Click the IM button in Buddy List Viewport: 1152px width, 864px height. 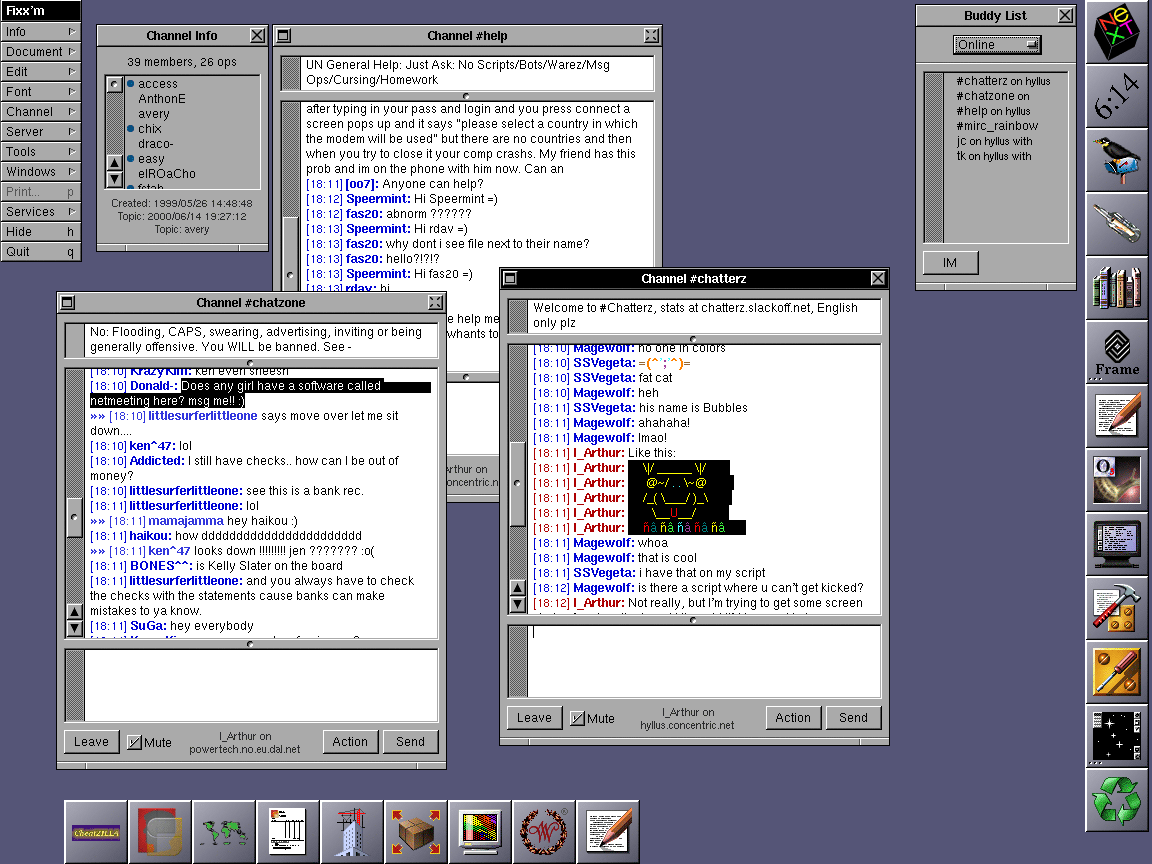pyautogui.click(x=950, y=262)
